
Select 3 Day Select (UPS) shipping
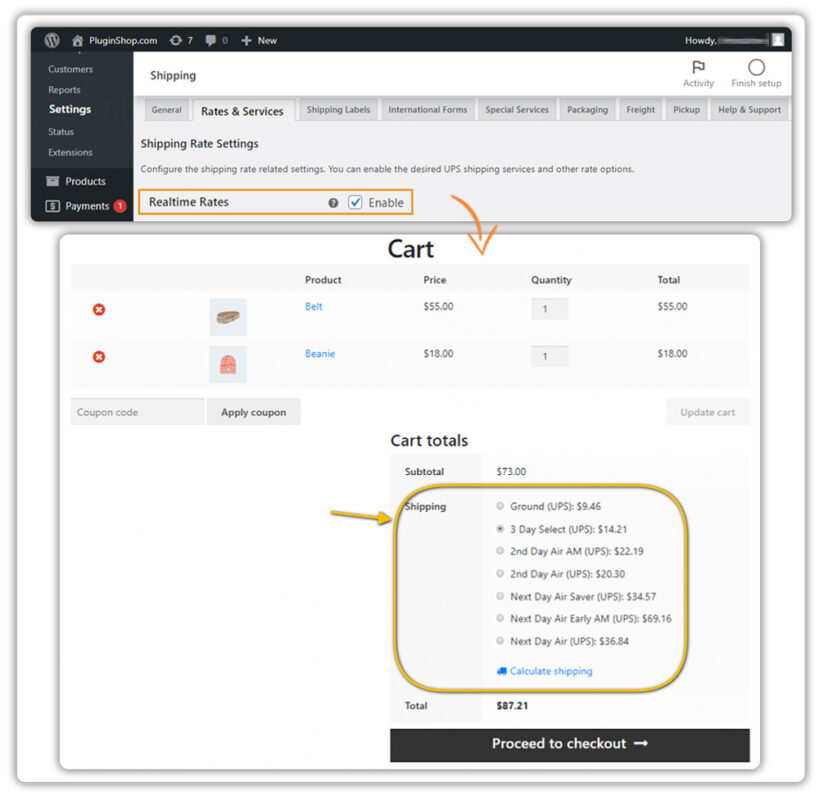[x=500, y=528]
